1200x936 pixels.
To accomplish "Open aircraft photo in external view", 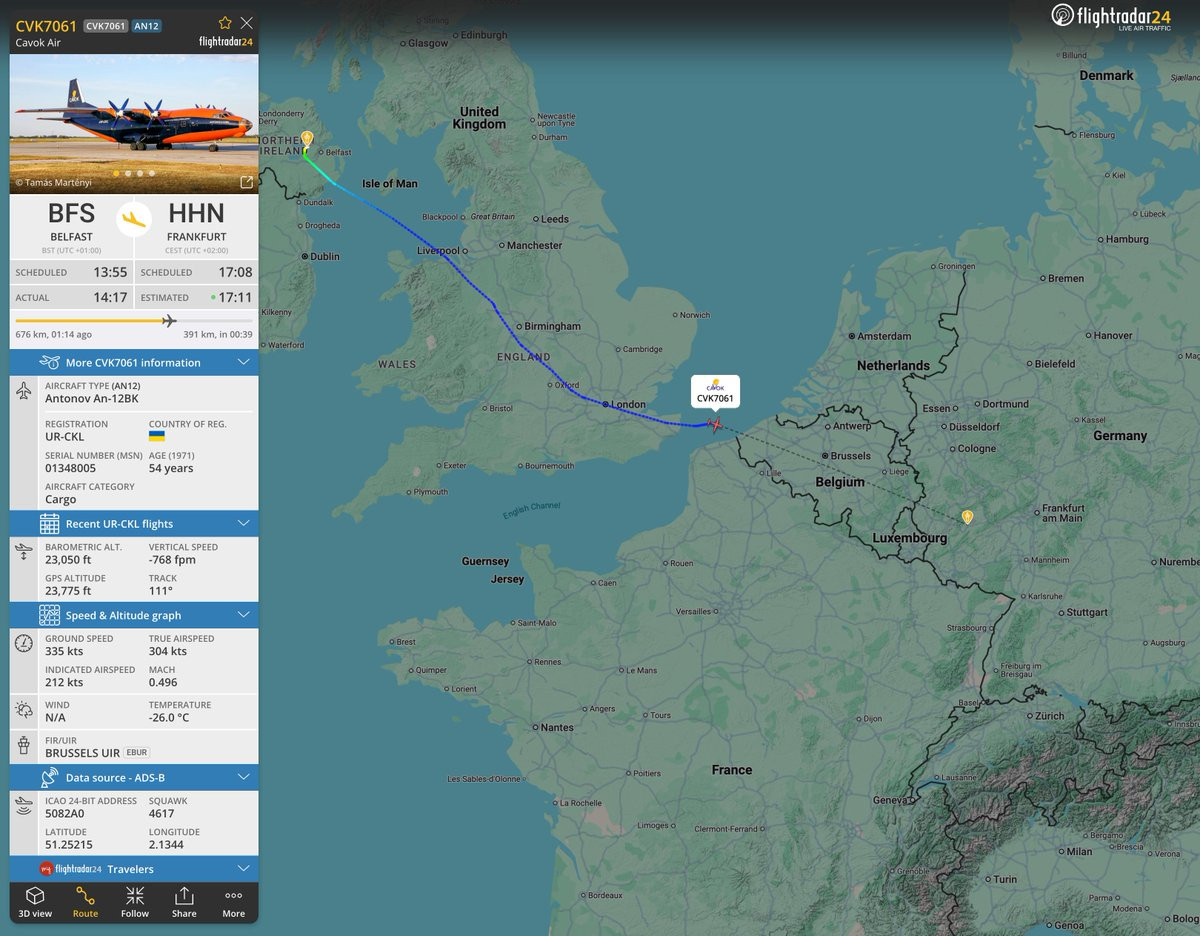I will point(246,182).
